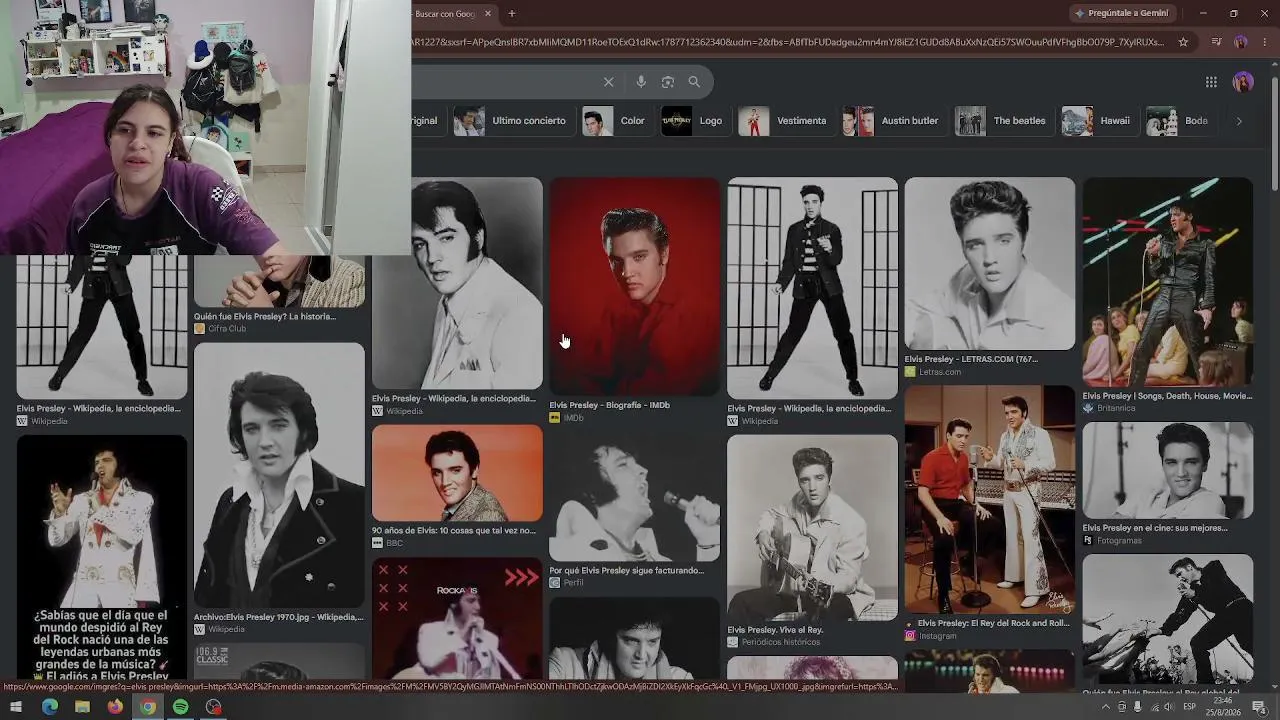Switch to Chrome in the taskbar

[148, 707]
